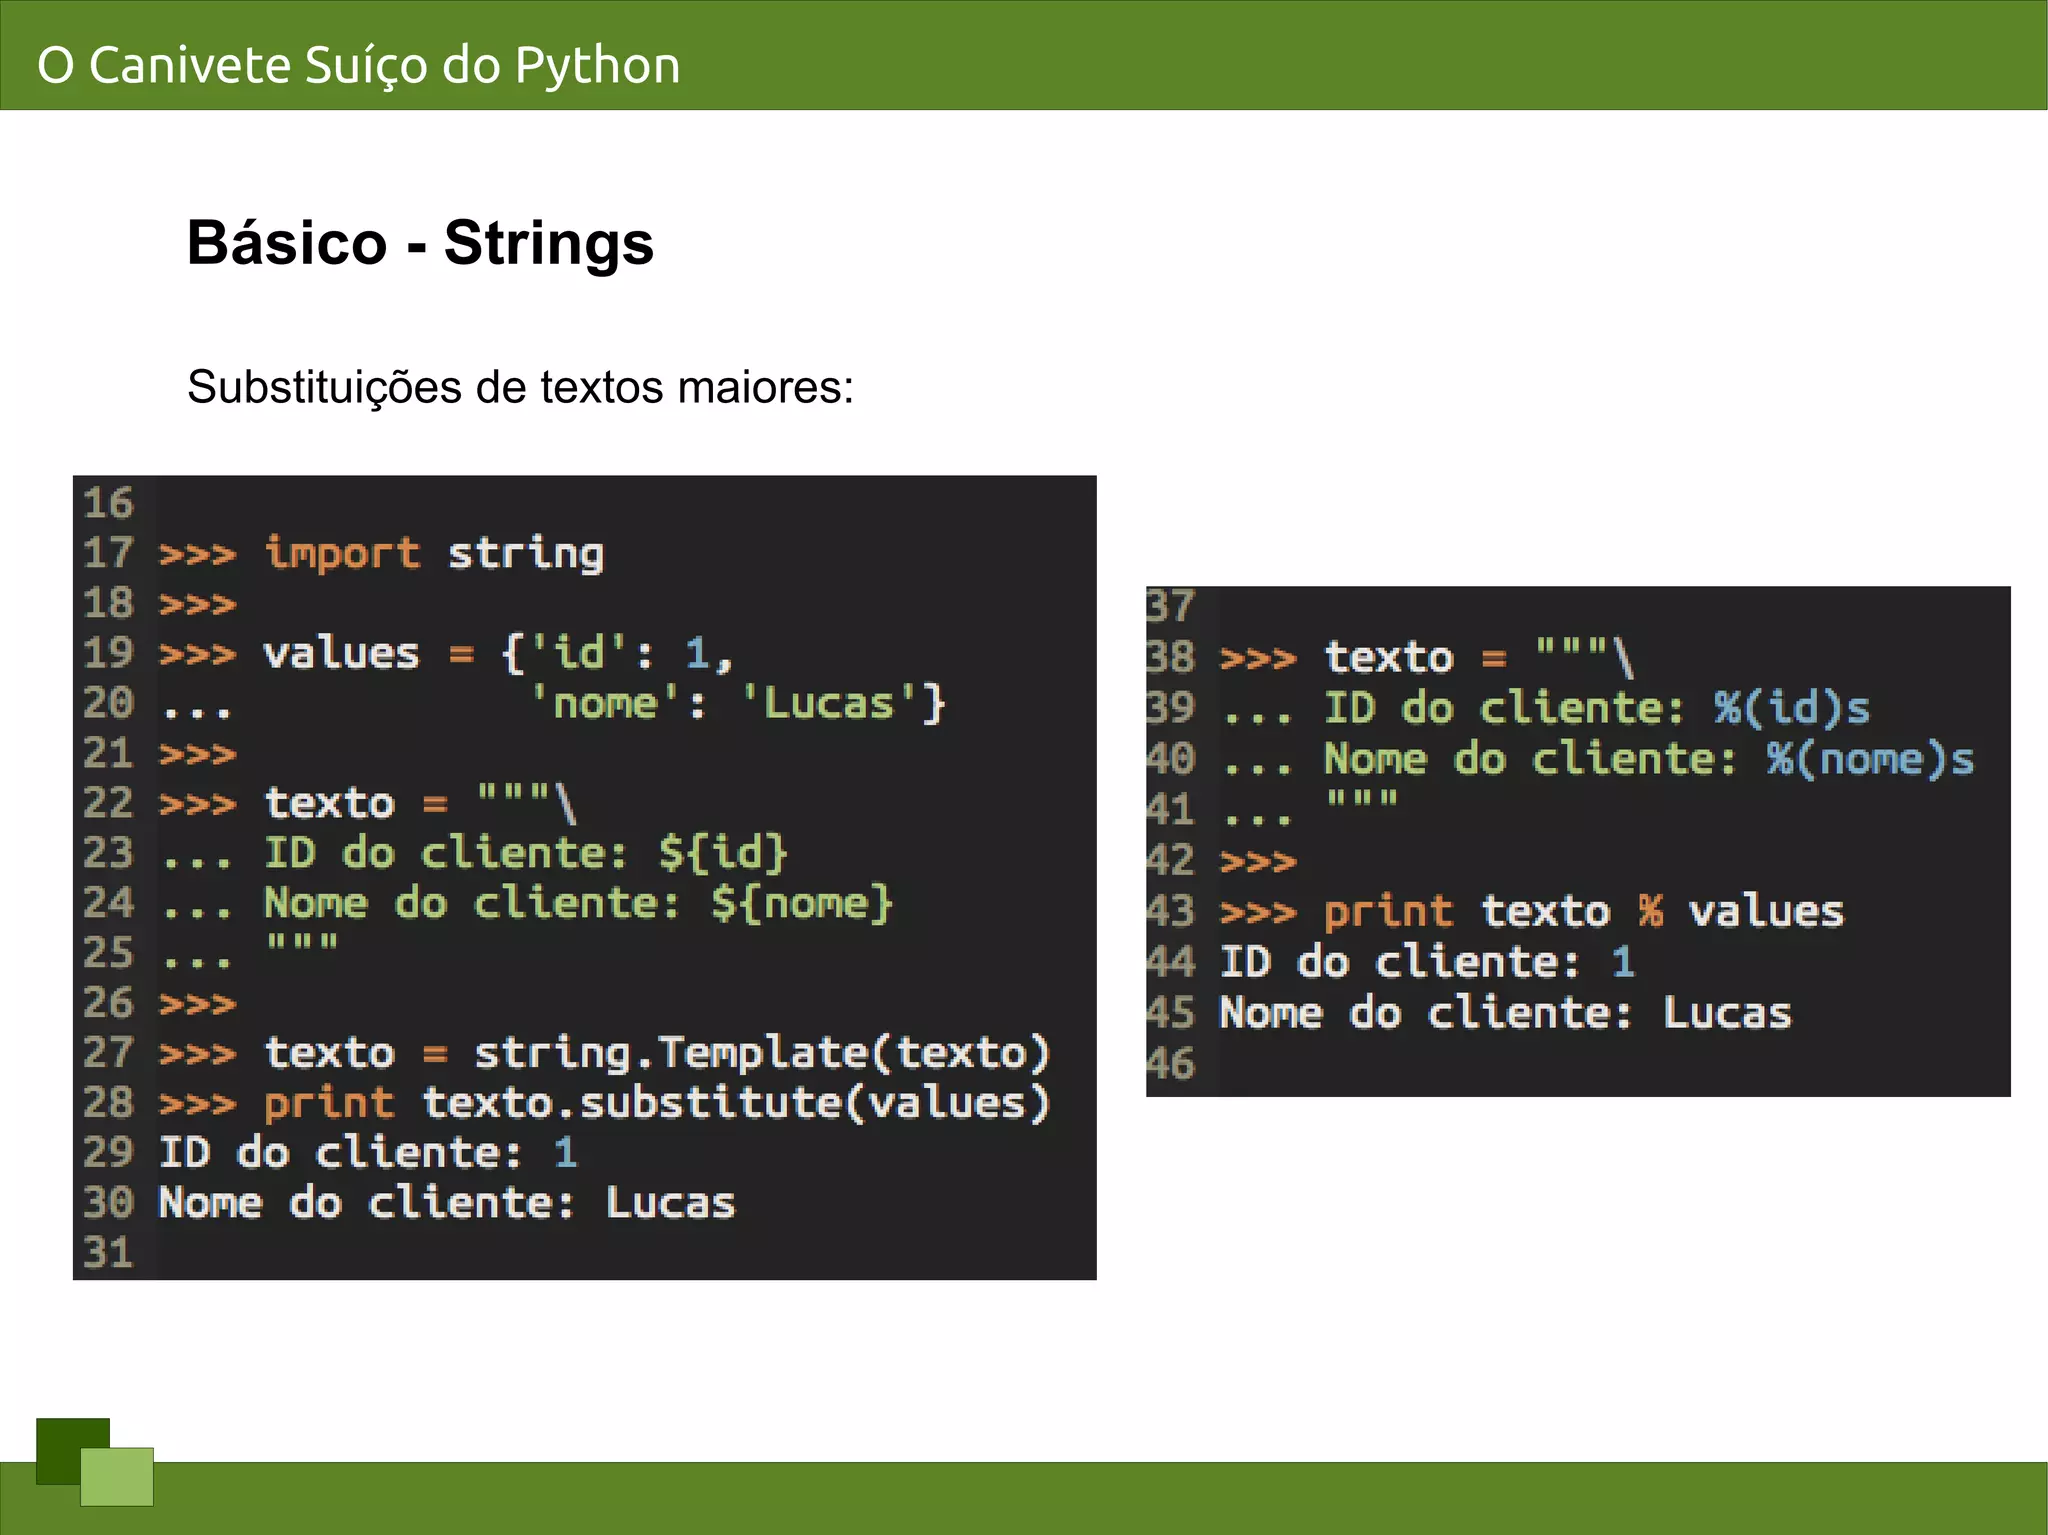The height and width of the screenshot is (1535, 2048).
Task: Click line 20 with 'nome': 'Lucas'}
Action: (x=737, y=703)
